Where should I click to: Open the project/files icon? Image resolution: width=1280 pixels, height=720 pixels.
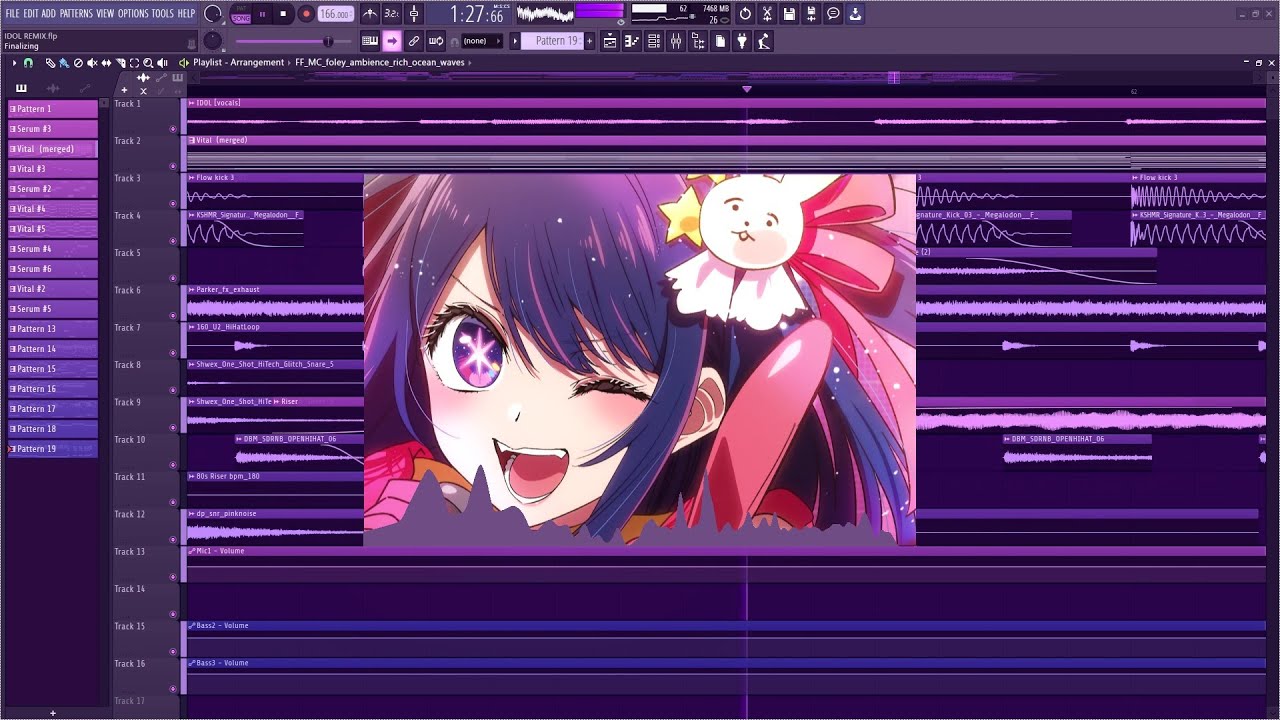(x=720, y=41)
